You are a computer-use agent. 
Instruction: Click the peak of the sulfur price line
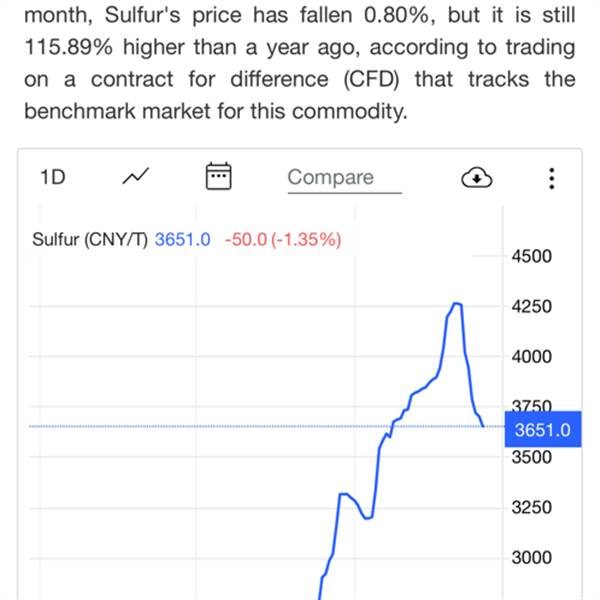point(457,303)
